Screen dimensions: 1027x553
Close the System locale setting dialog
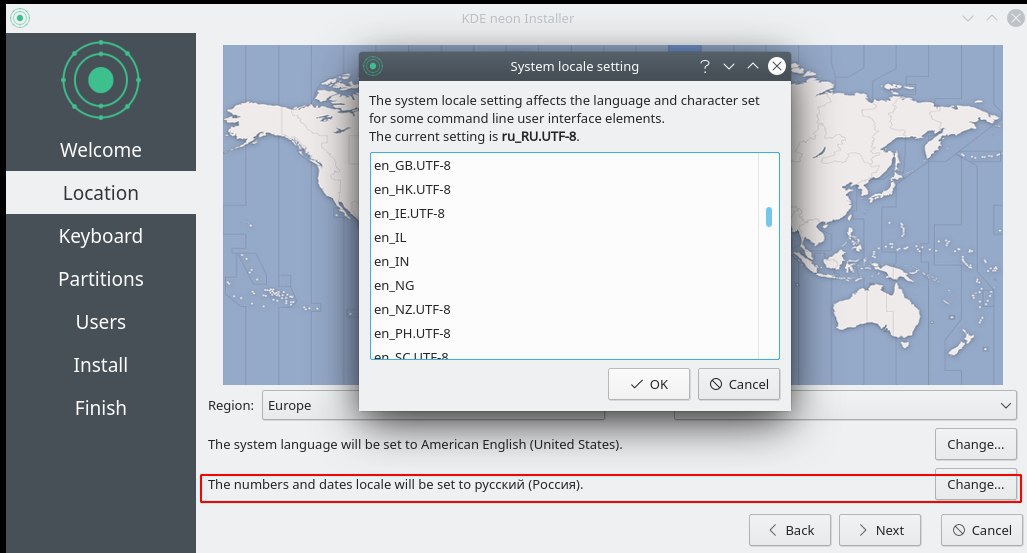pos(777,66)
